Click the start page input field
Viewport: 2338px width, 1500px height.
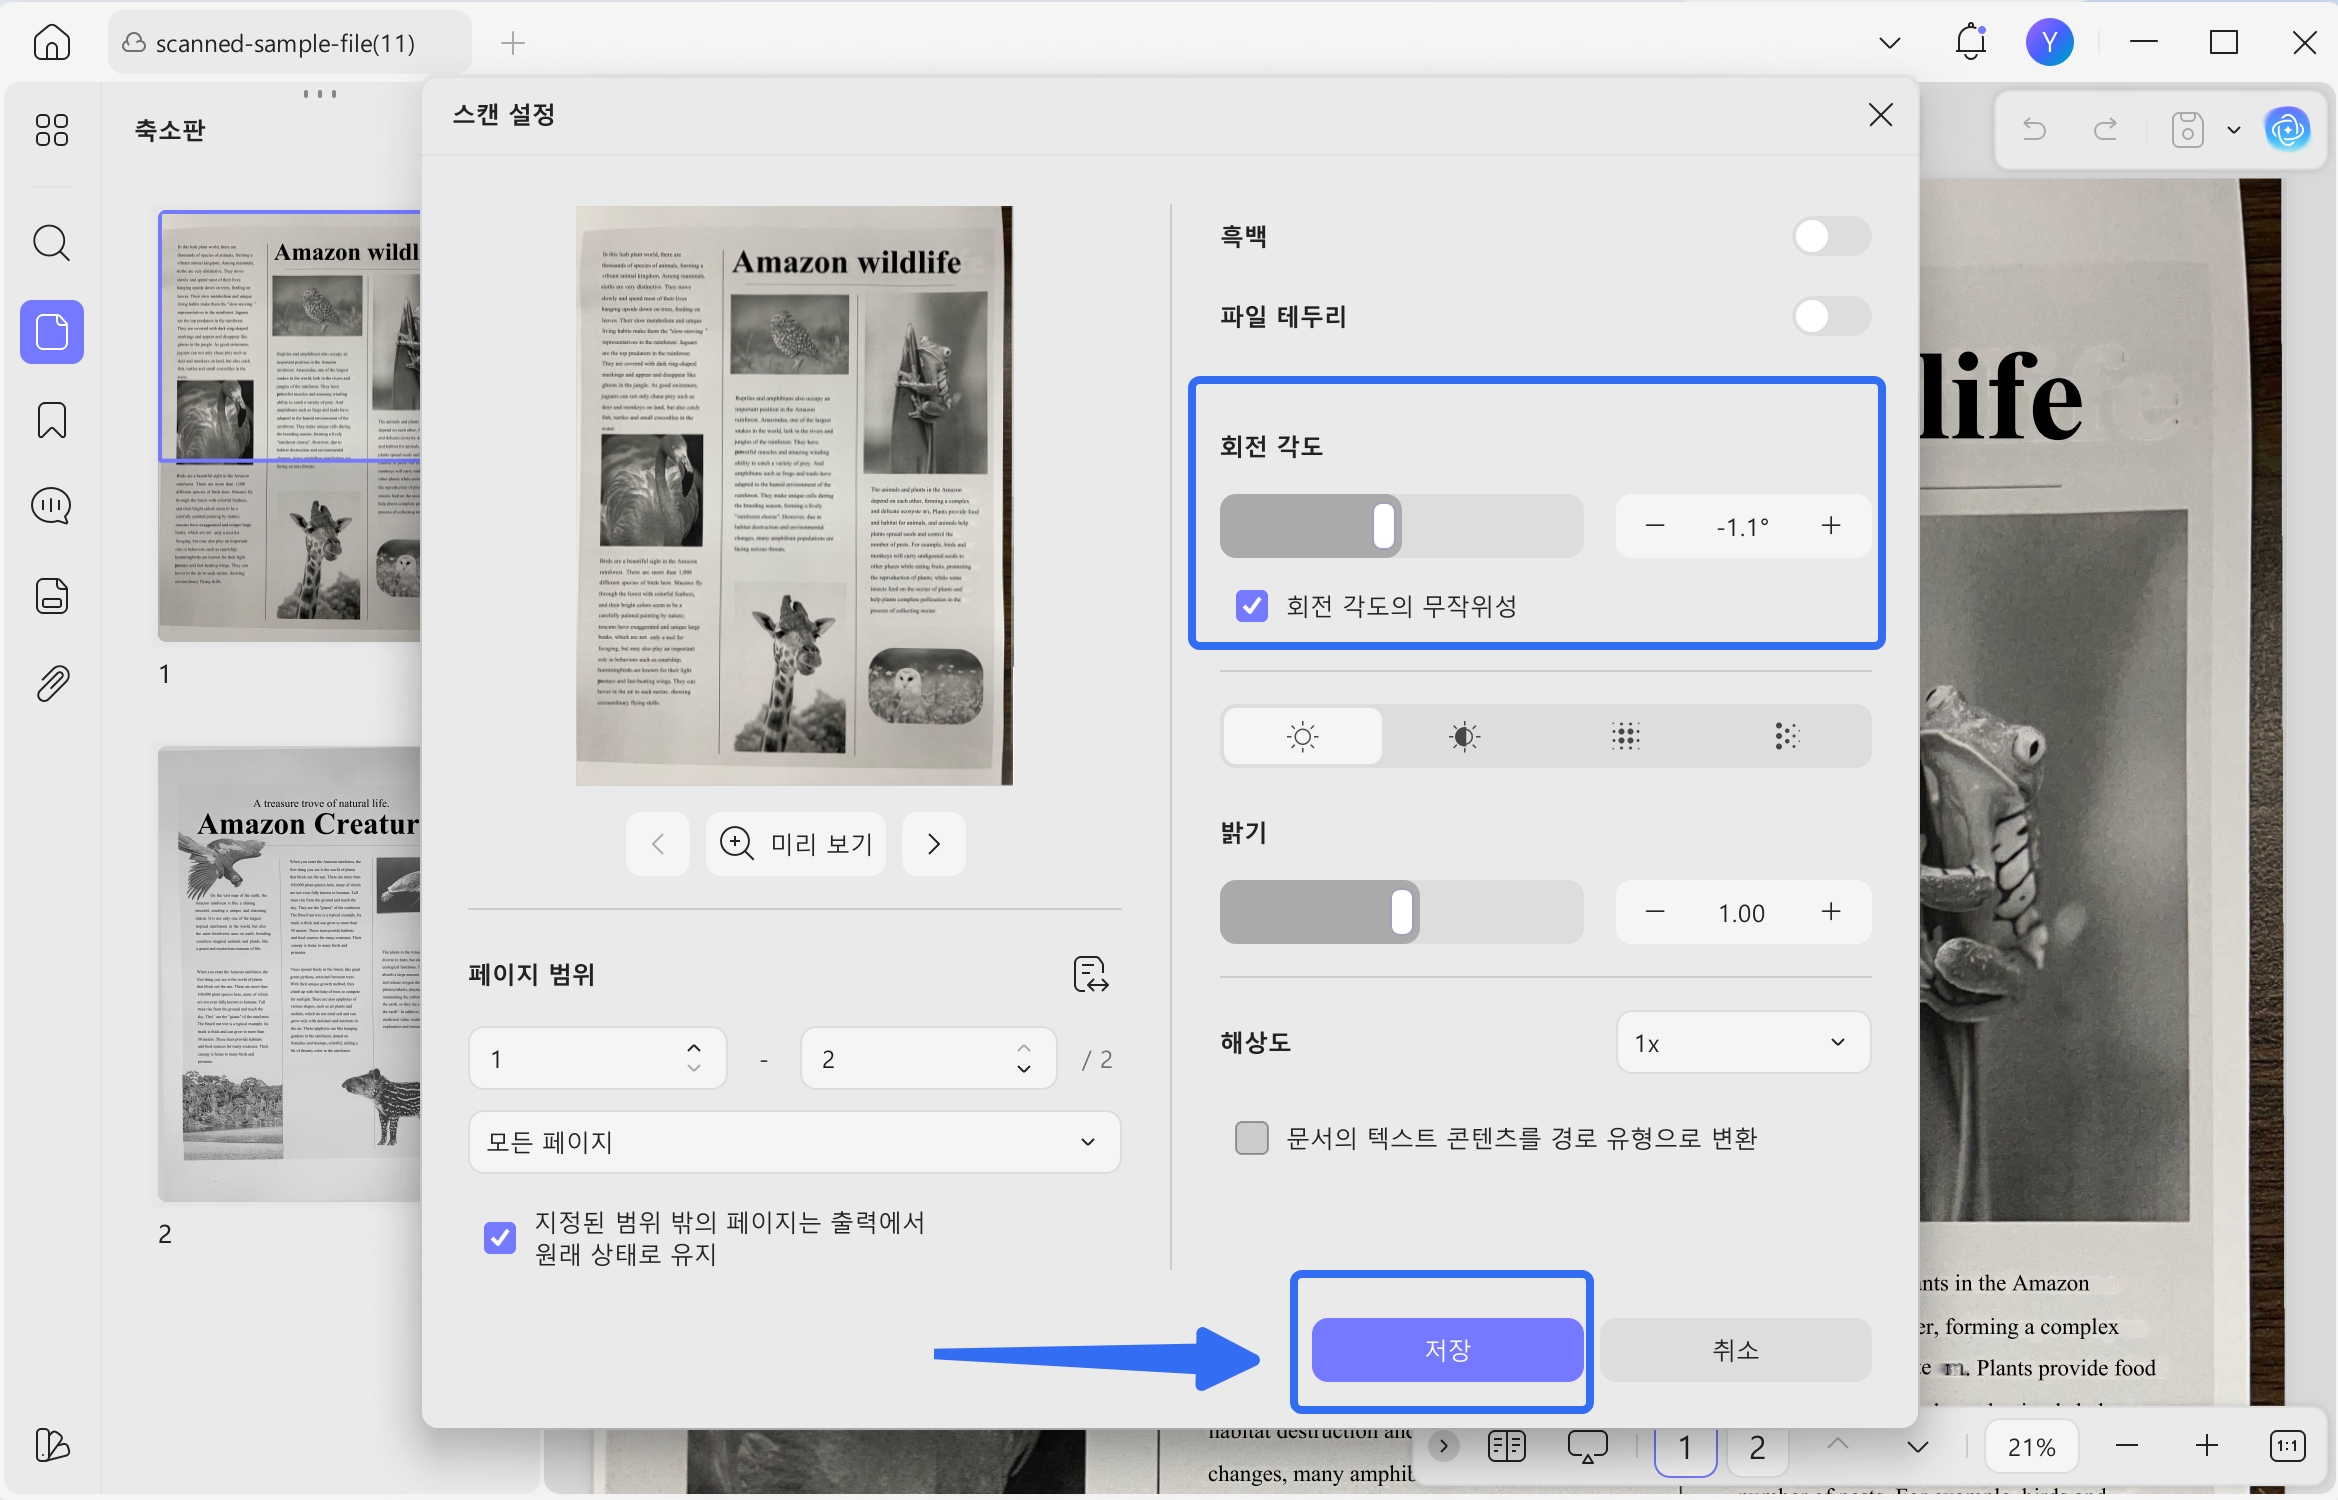point(597,1058)
